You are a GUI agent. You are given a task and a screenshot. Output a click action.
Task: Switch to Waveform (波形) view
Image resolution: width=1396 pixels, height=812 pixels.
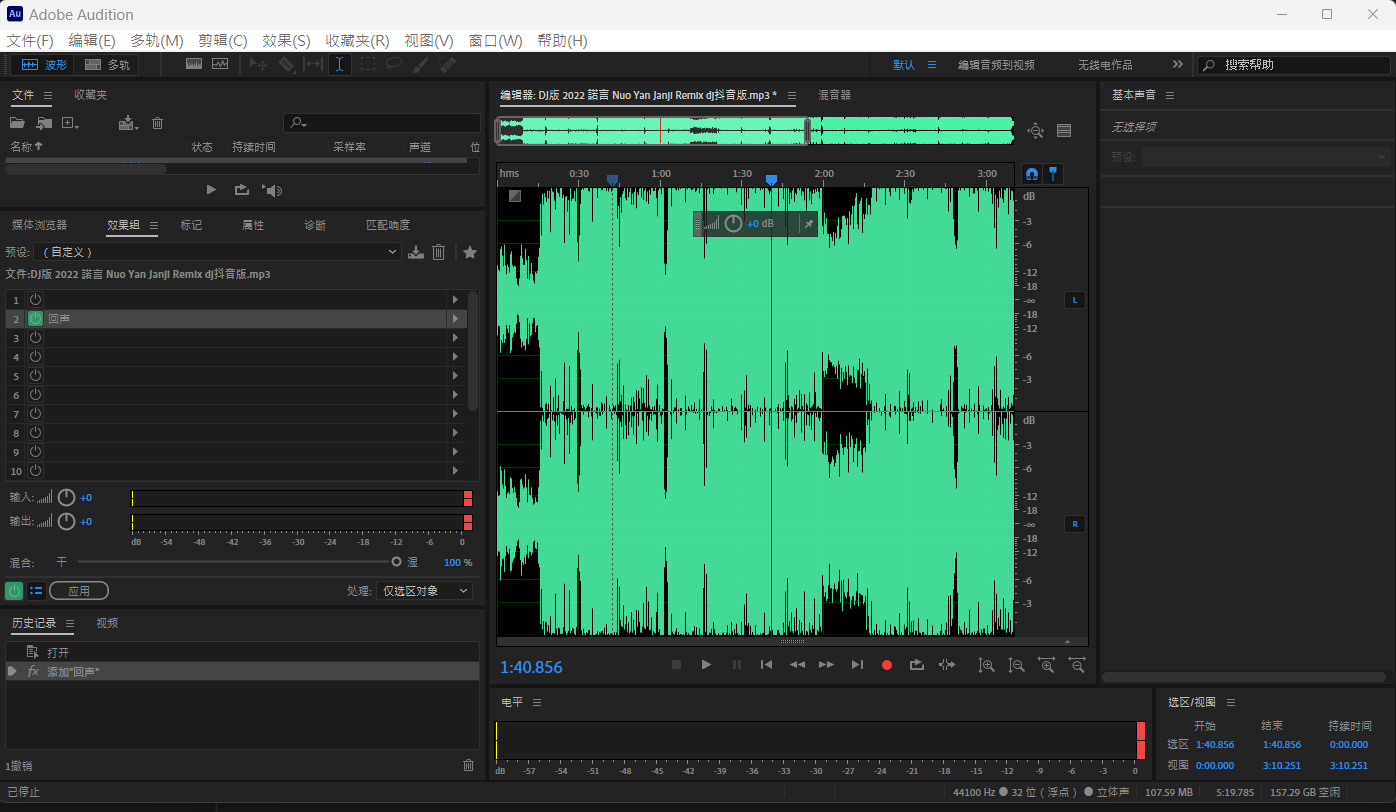pos(43,65)
